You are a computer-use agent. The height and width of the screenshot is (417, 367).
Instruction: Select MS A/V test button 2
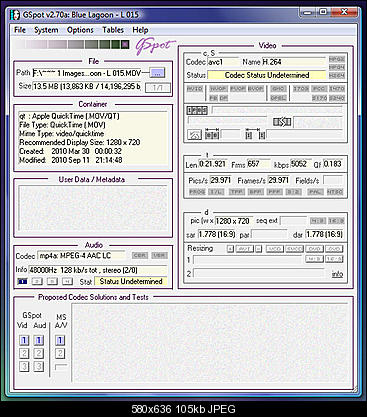point(60,353)
